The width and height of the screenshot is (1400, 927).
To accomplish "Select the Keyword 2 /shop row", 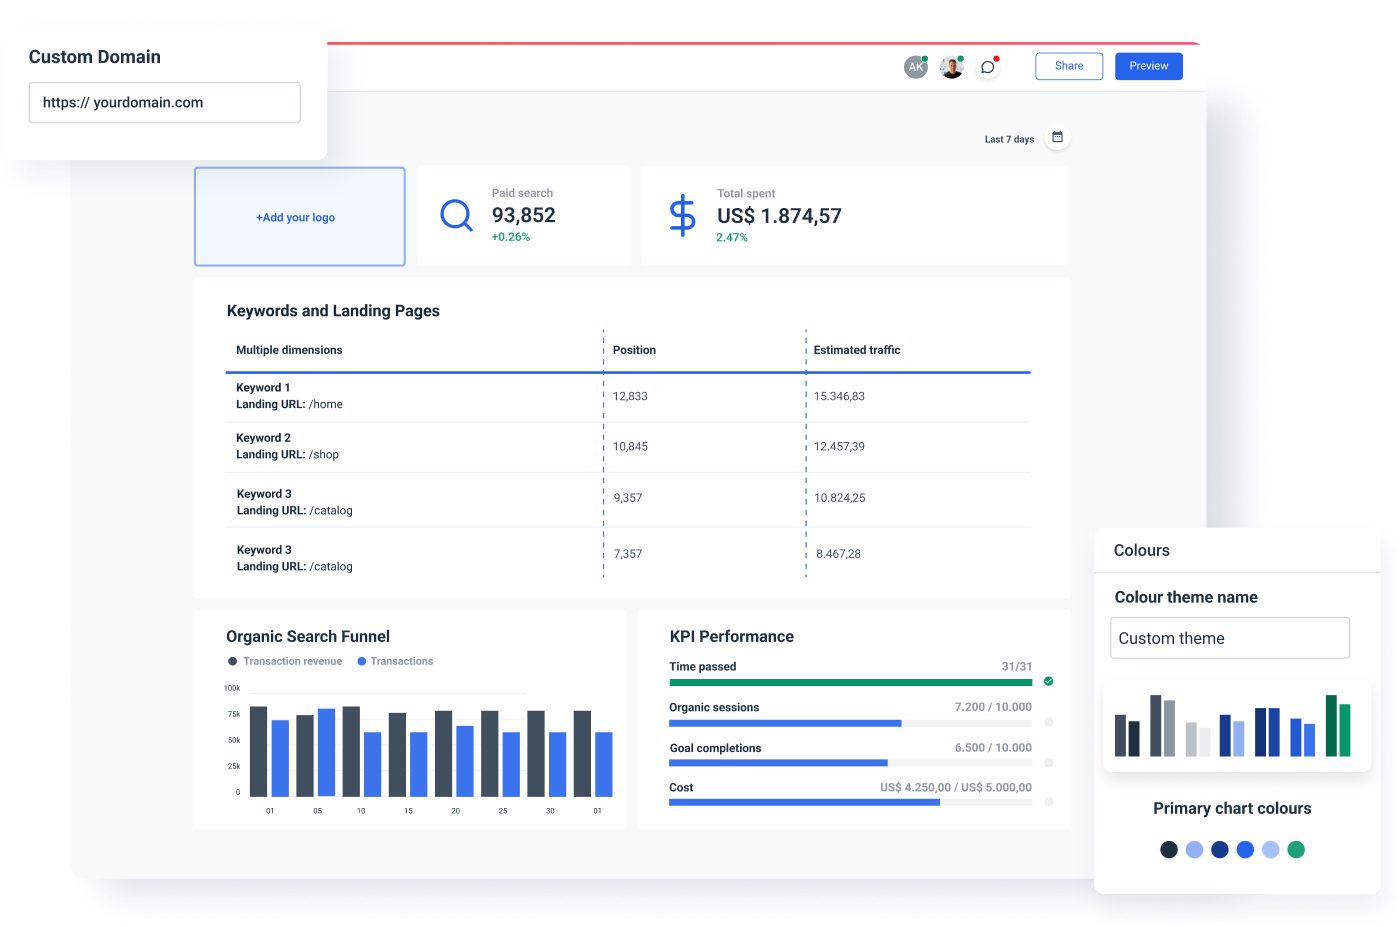I will [x=628, y=447].
